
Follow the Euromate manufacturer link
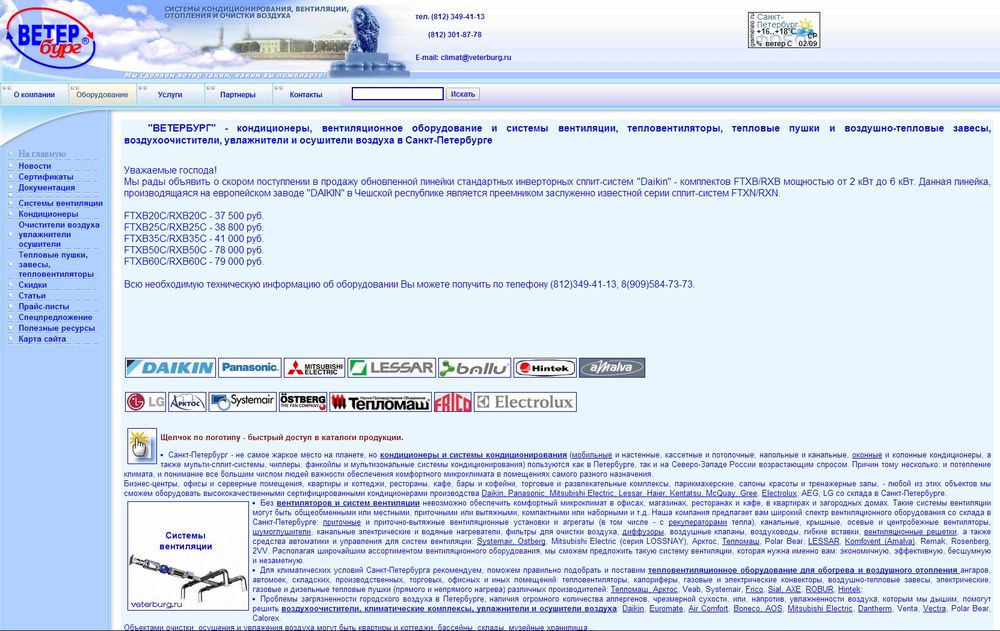(666, 609)
